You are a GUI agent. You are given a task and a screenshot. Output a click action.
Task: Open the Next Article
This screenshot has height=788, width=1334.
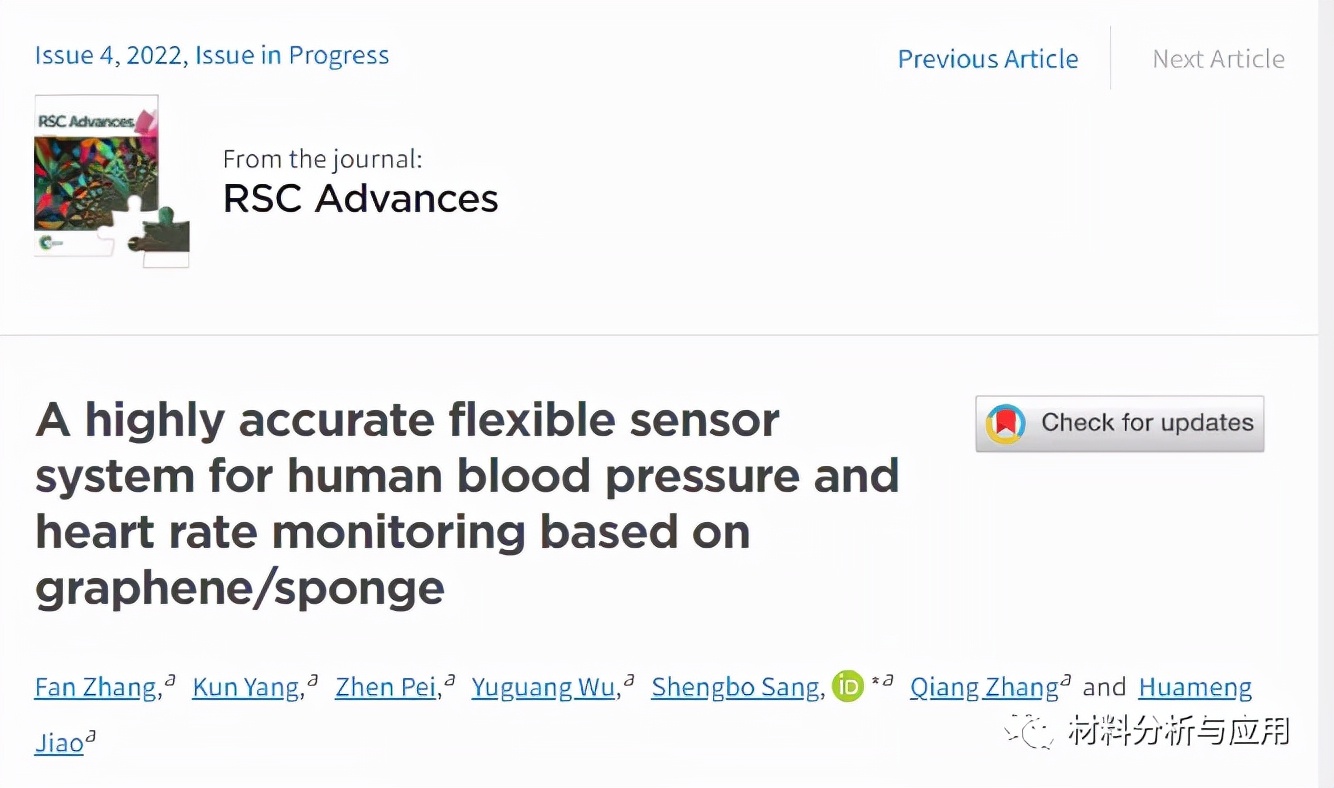[1218, 59]
